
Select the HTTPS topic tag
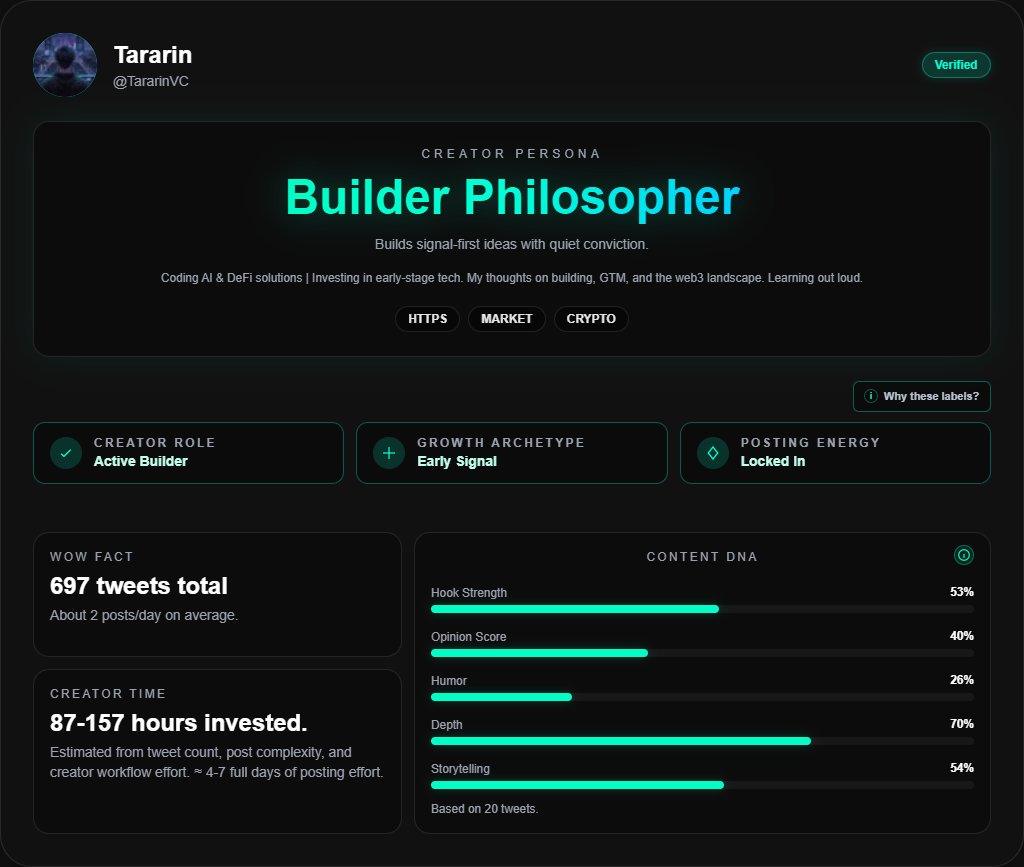click(428, 319)
